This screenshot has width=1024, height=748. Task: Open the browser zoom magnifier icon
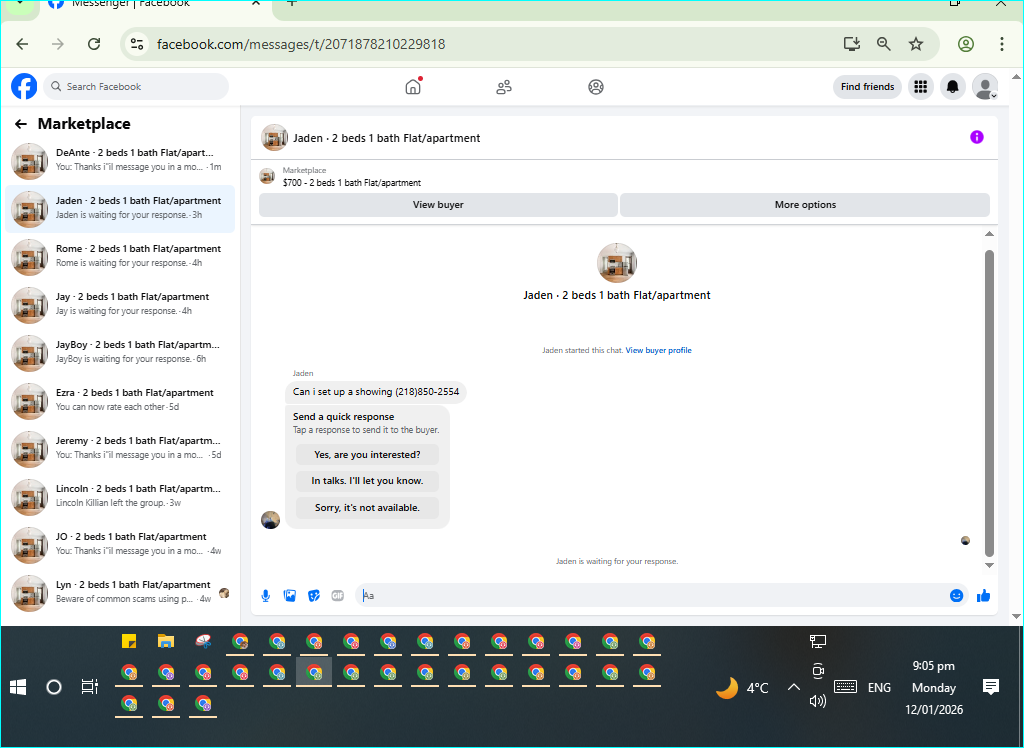click(884, 44)
